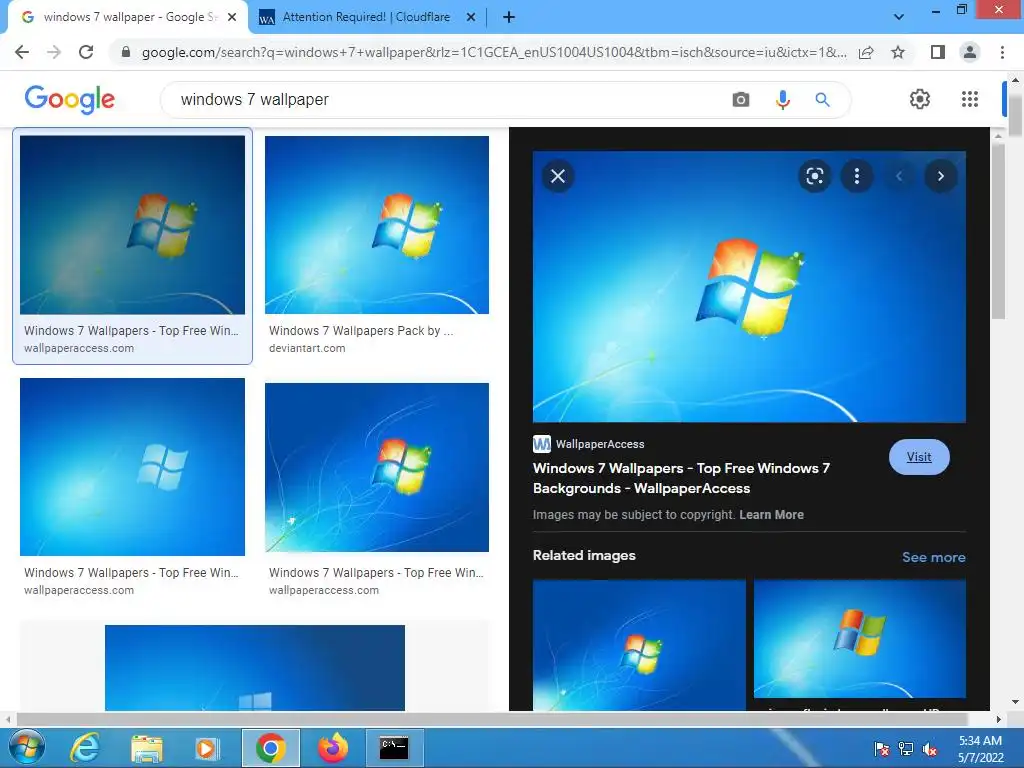Viewport: 1024px width, 768px height.
Task: Click the browser forward arrow
Action: [54, 52]
